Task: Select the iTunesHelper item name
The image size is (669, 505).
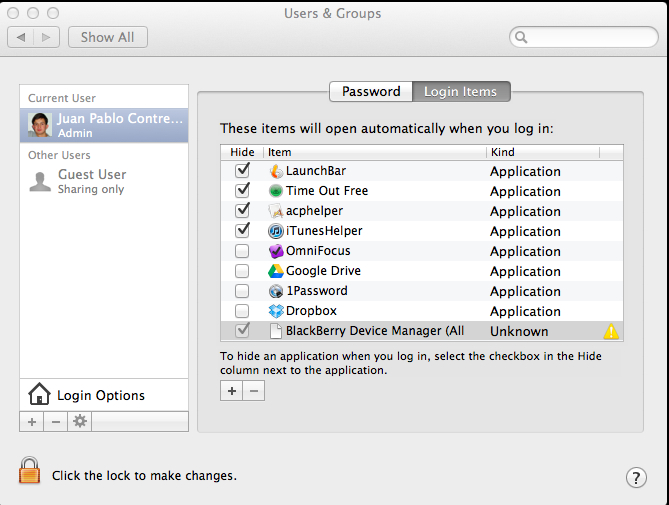Action: click(324, 231)
